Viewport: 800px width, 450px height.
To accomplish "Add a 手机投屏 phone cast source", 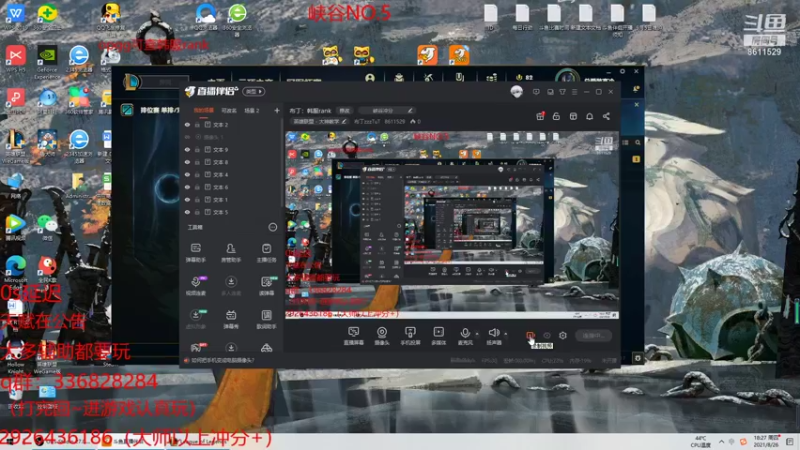I will tap(410, 336).
